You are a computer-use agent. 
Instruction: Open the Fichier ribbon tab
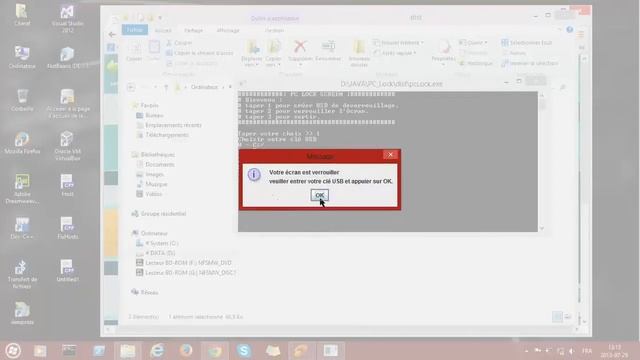[x=135, y=30]
